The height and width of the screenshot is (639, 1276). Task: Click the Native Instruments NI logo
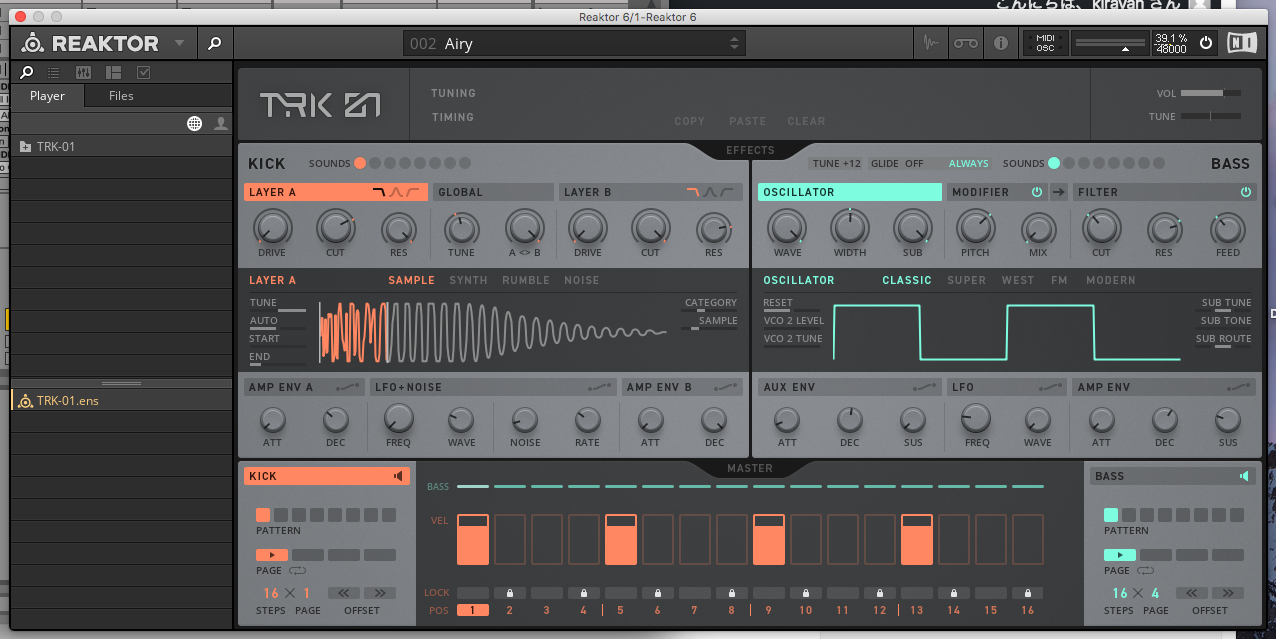(x=1242, y=43)
